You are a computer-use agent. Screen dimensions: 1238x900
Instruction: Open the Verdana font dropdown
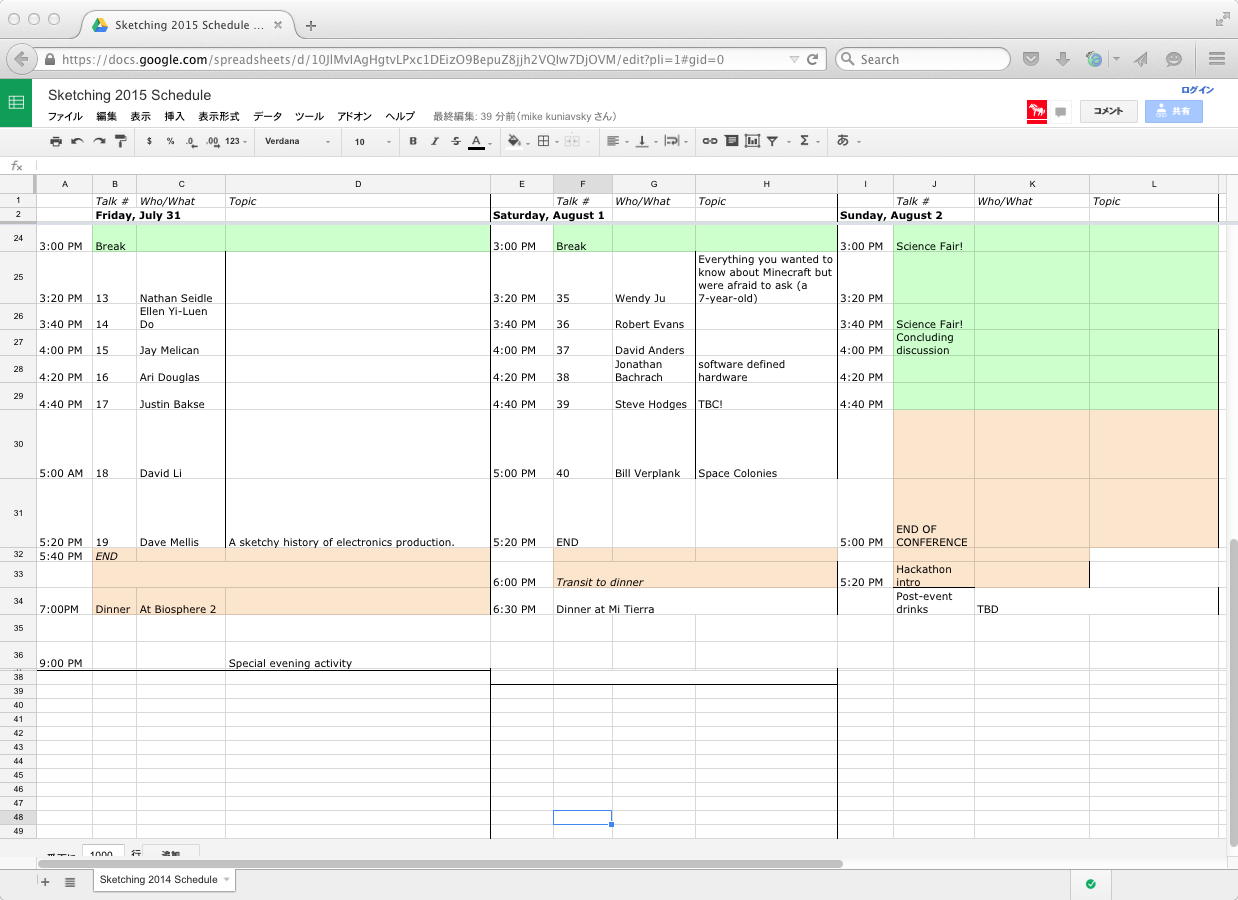tap(297, 142)
